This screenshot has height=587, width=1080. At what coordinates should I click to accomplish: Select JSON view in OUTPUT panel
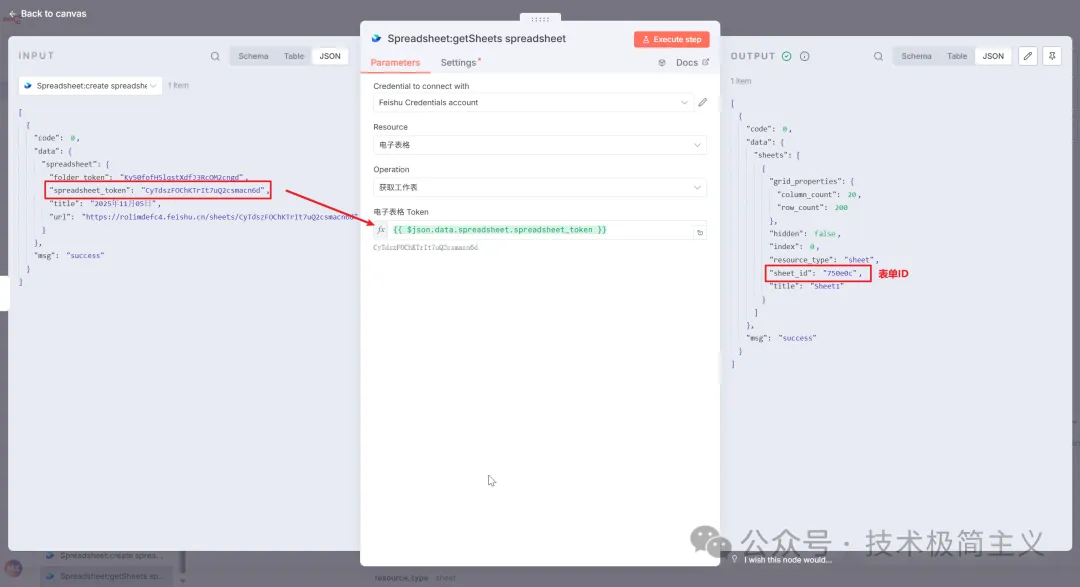[x=993, y=56]
